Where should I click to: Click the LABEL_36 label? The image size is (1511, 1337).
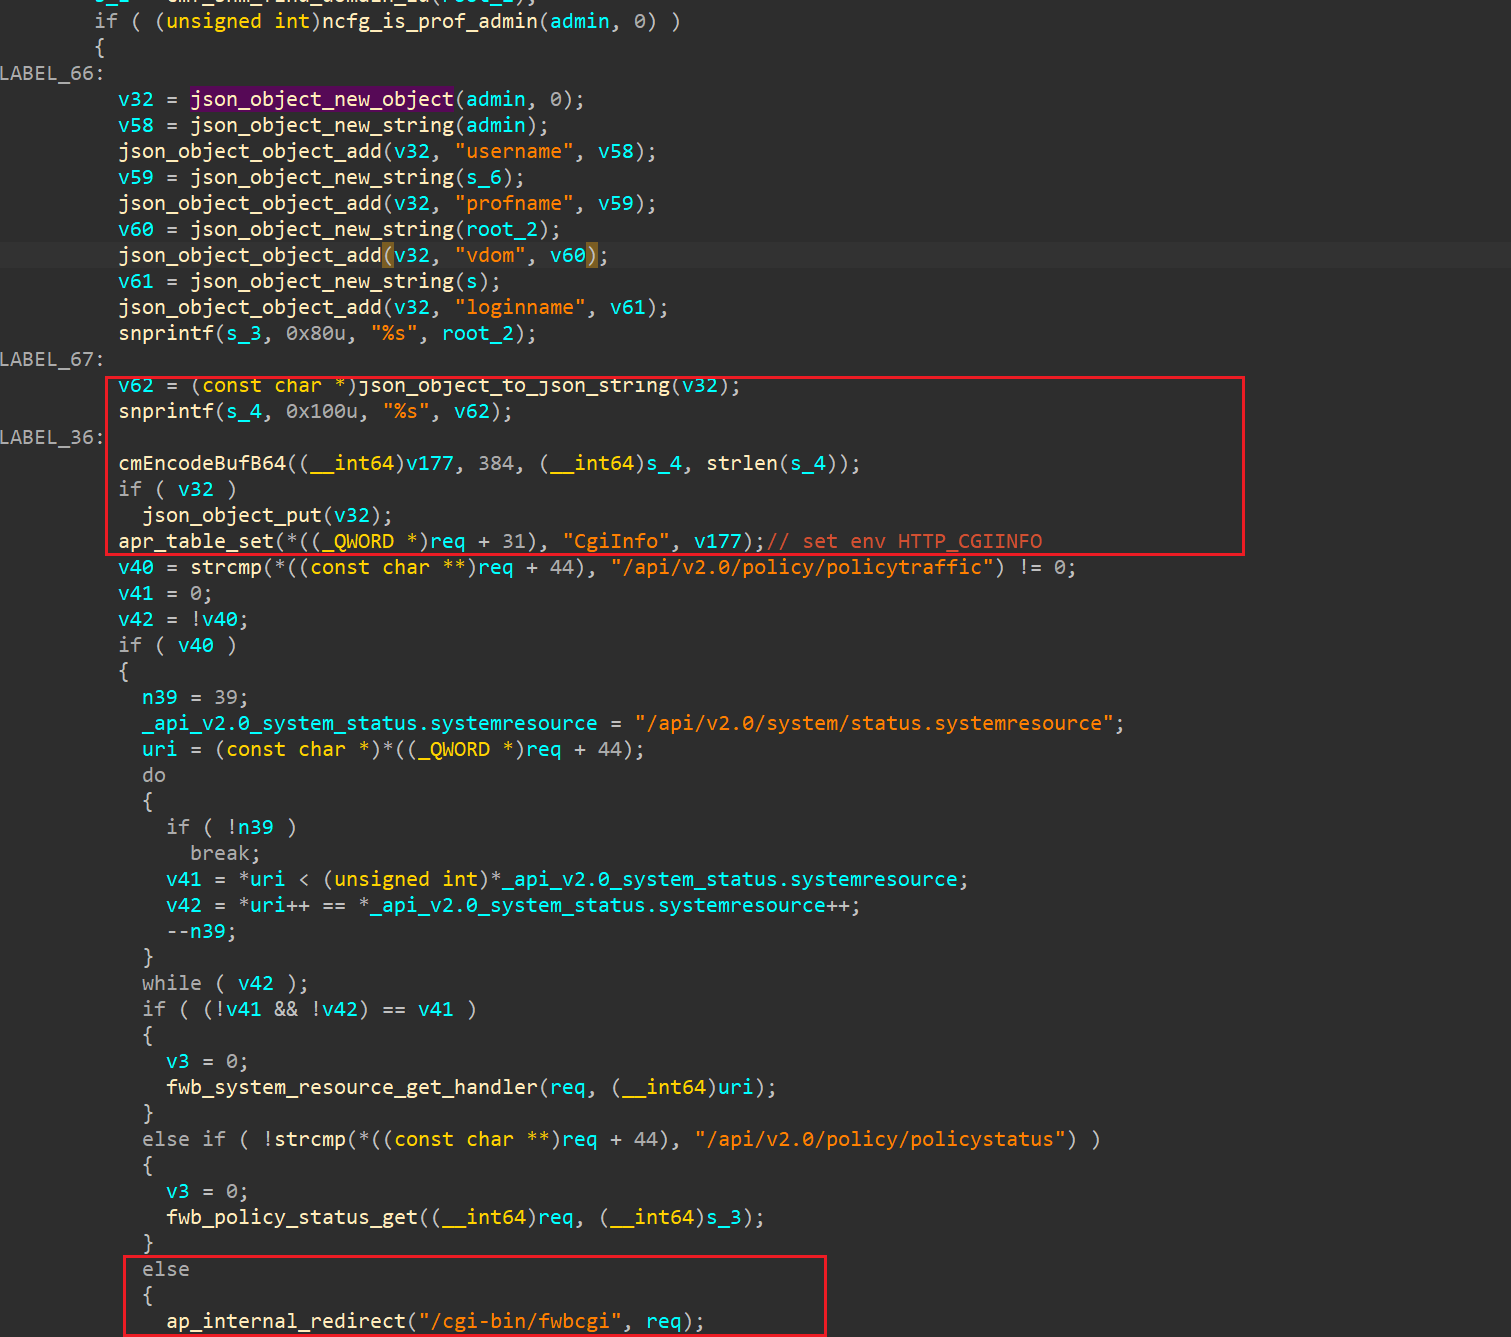[x=50, y=437]
